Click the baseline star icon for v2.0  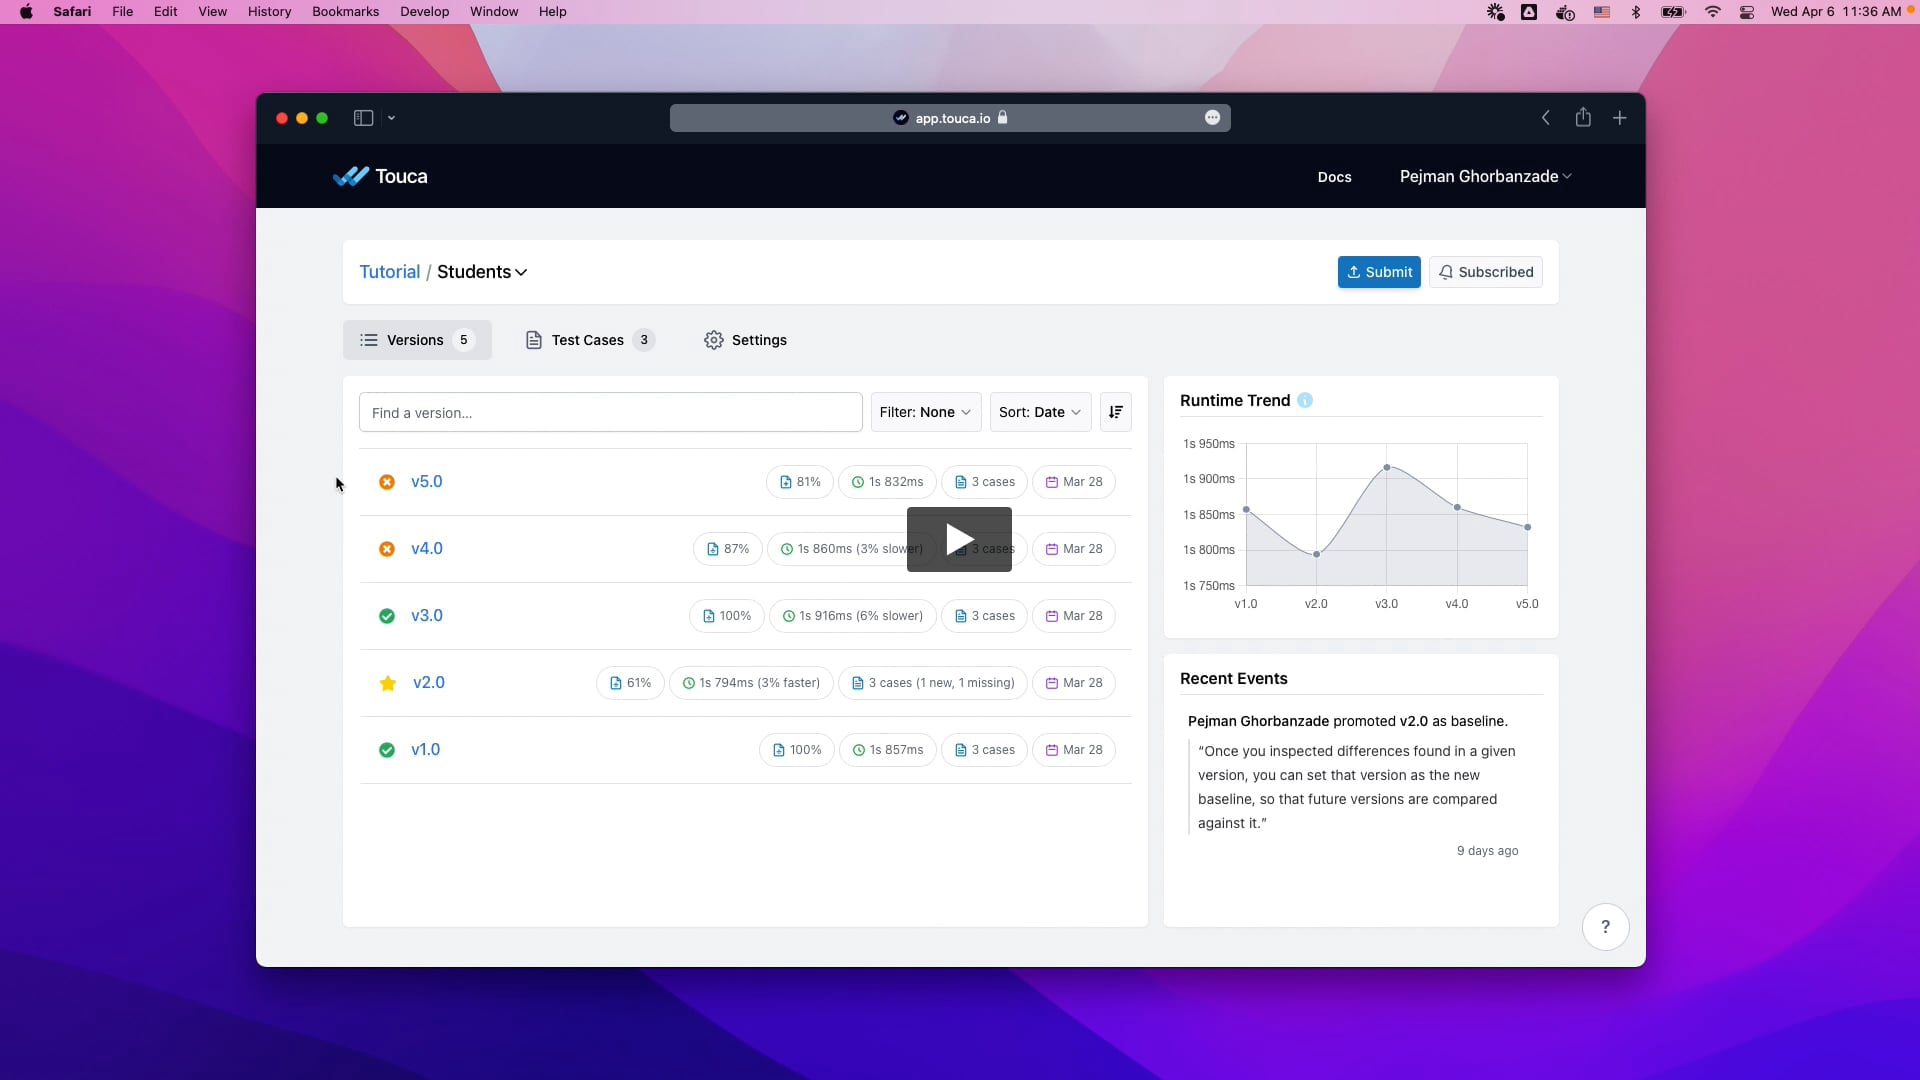(x=388, y=683)
